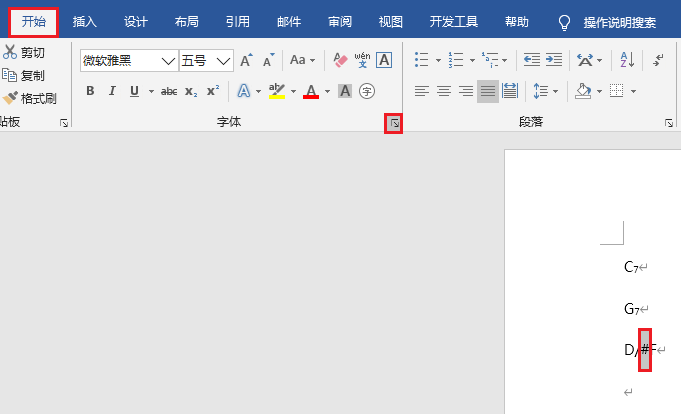Align text left
This screenshot has height=414, width=681.
click(421, 91)
